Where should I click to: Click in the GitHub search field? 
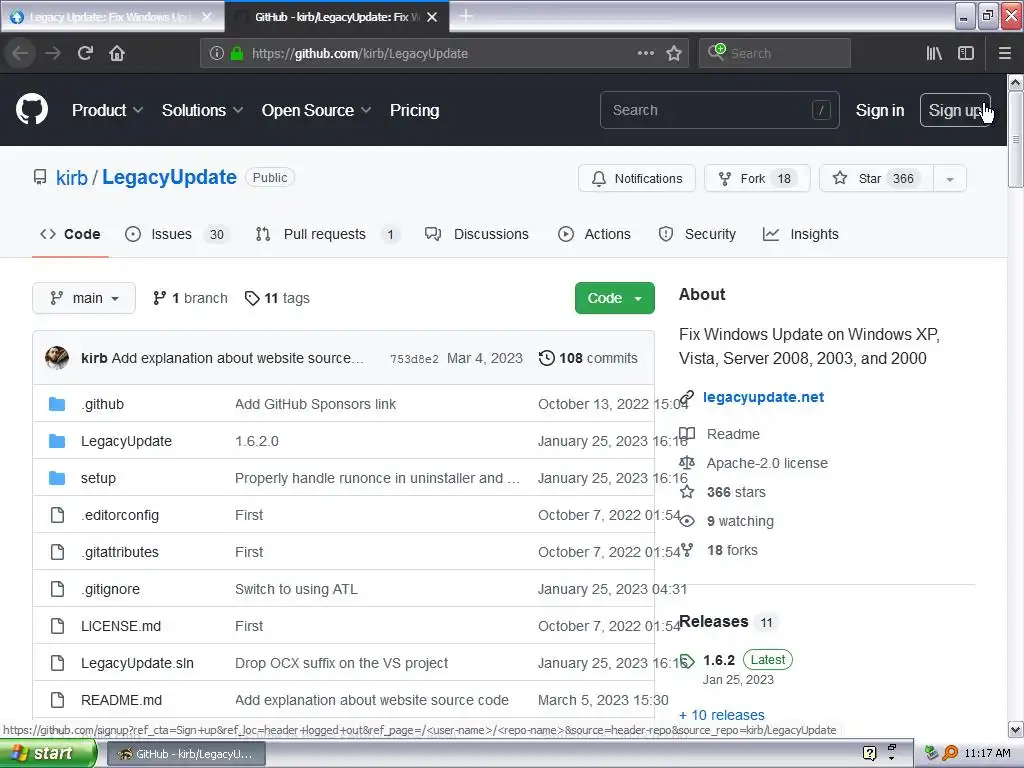click(719, 110)
